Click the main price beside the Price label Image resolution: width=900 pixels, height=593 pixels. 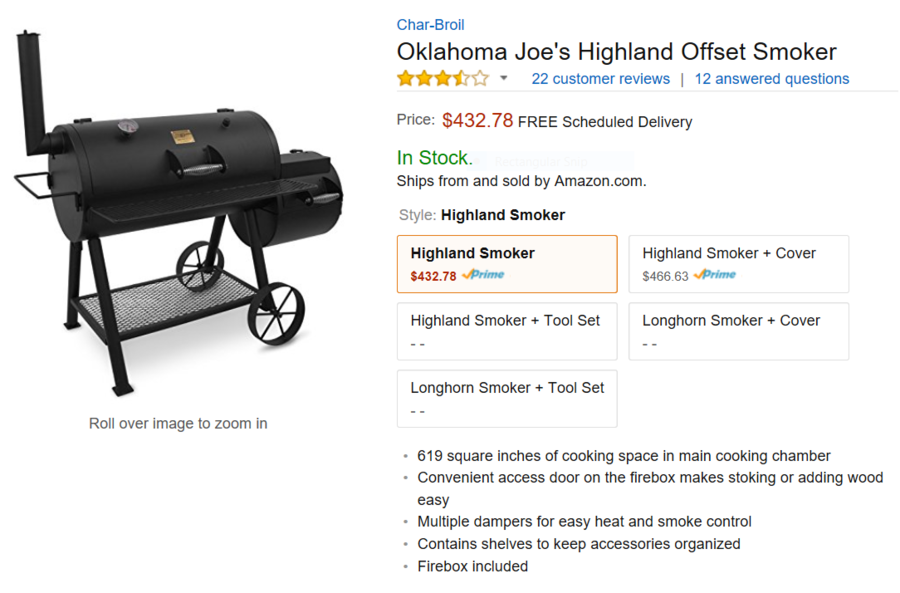click(x=477, y=121)
